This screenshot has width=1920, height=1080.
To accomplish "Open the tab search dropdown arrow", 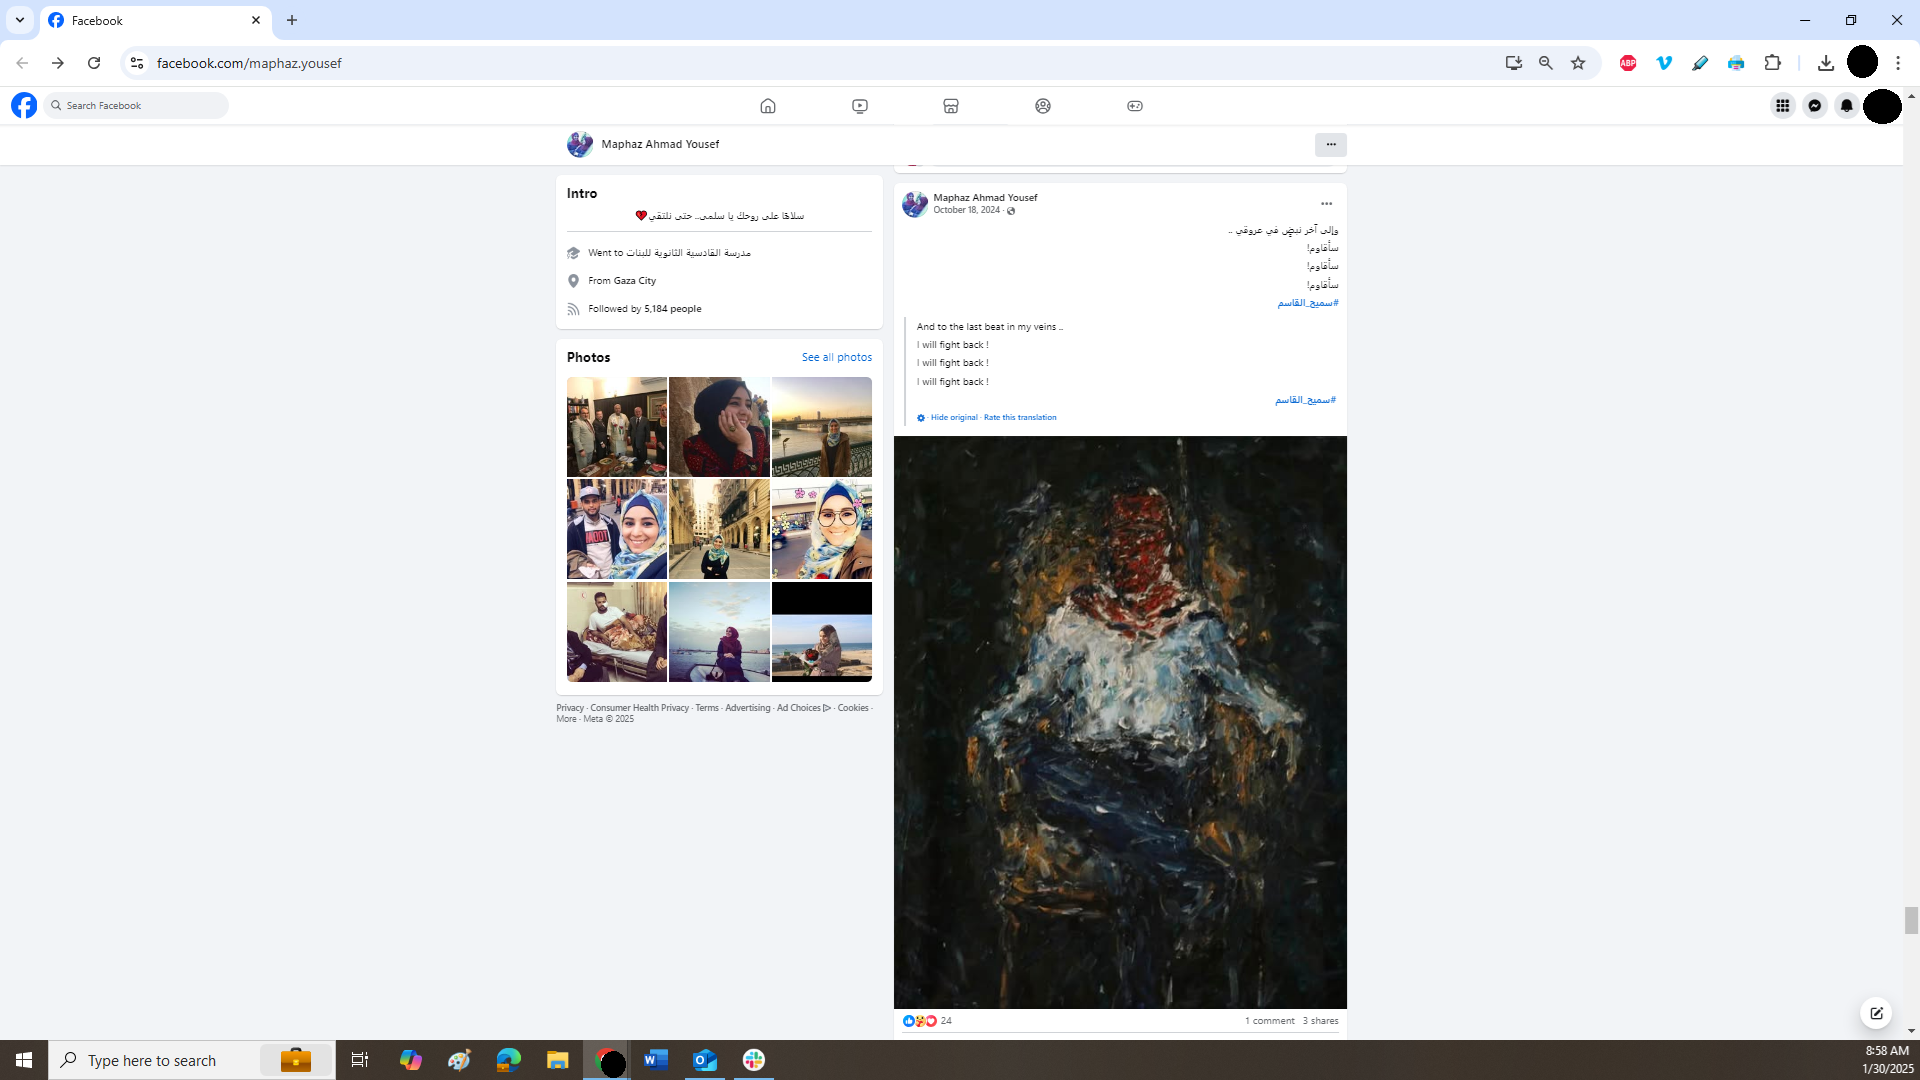I will pos(20,20).
